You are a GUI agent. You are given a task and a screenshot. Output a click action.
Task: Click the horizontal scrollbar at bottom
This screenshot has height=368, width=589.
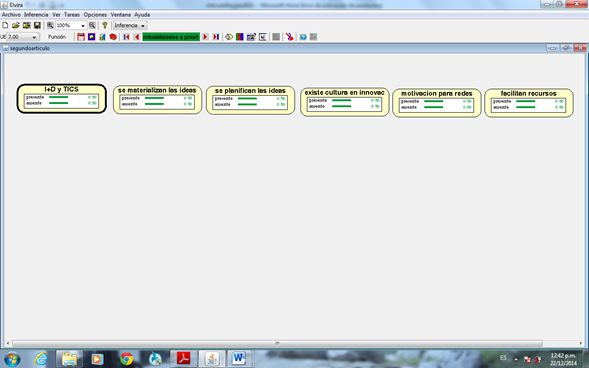[x=277, y=343]
